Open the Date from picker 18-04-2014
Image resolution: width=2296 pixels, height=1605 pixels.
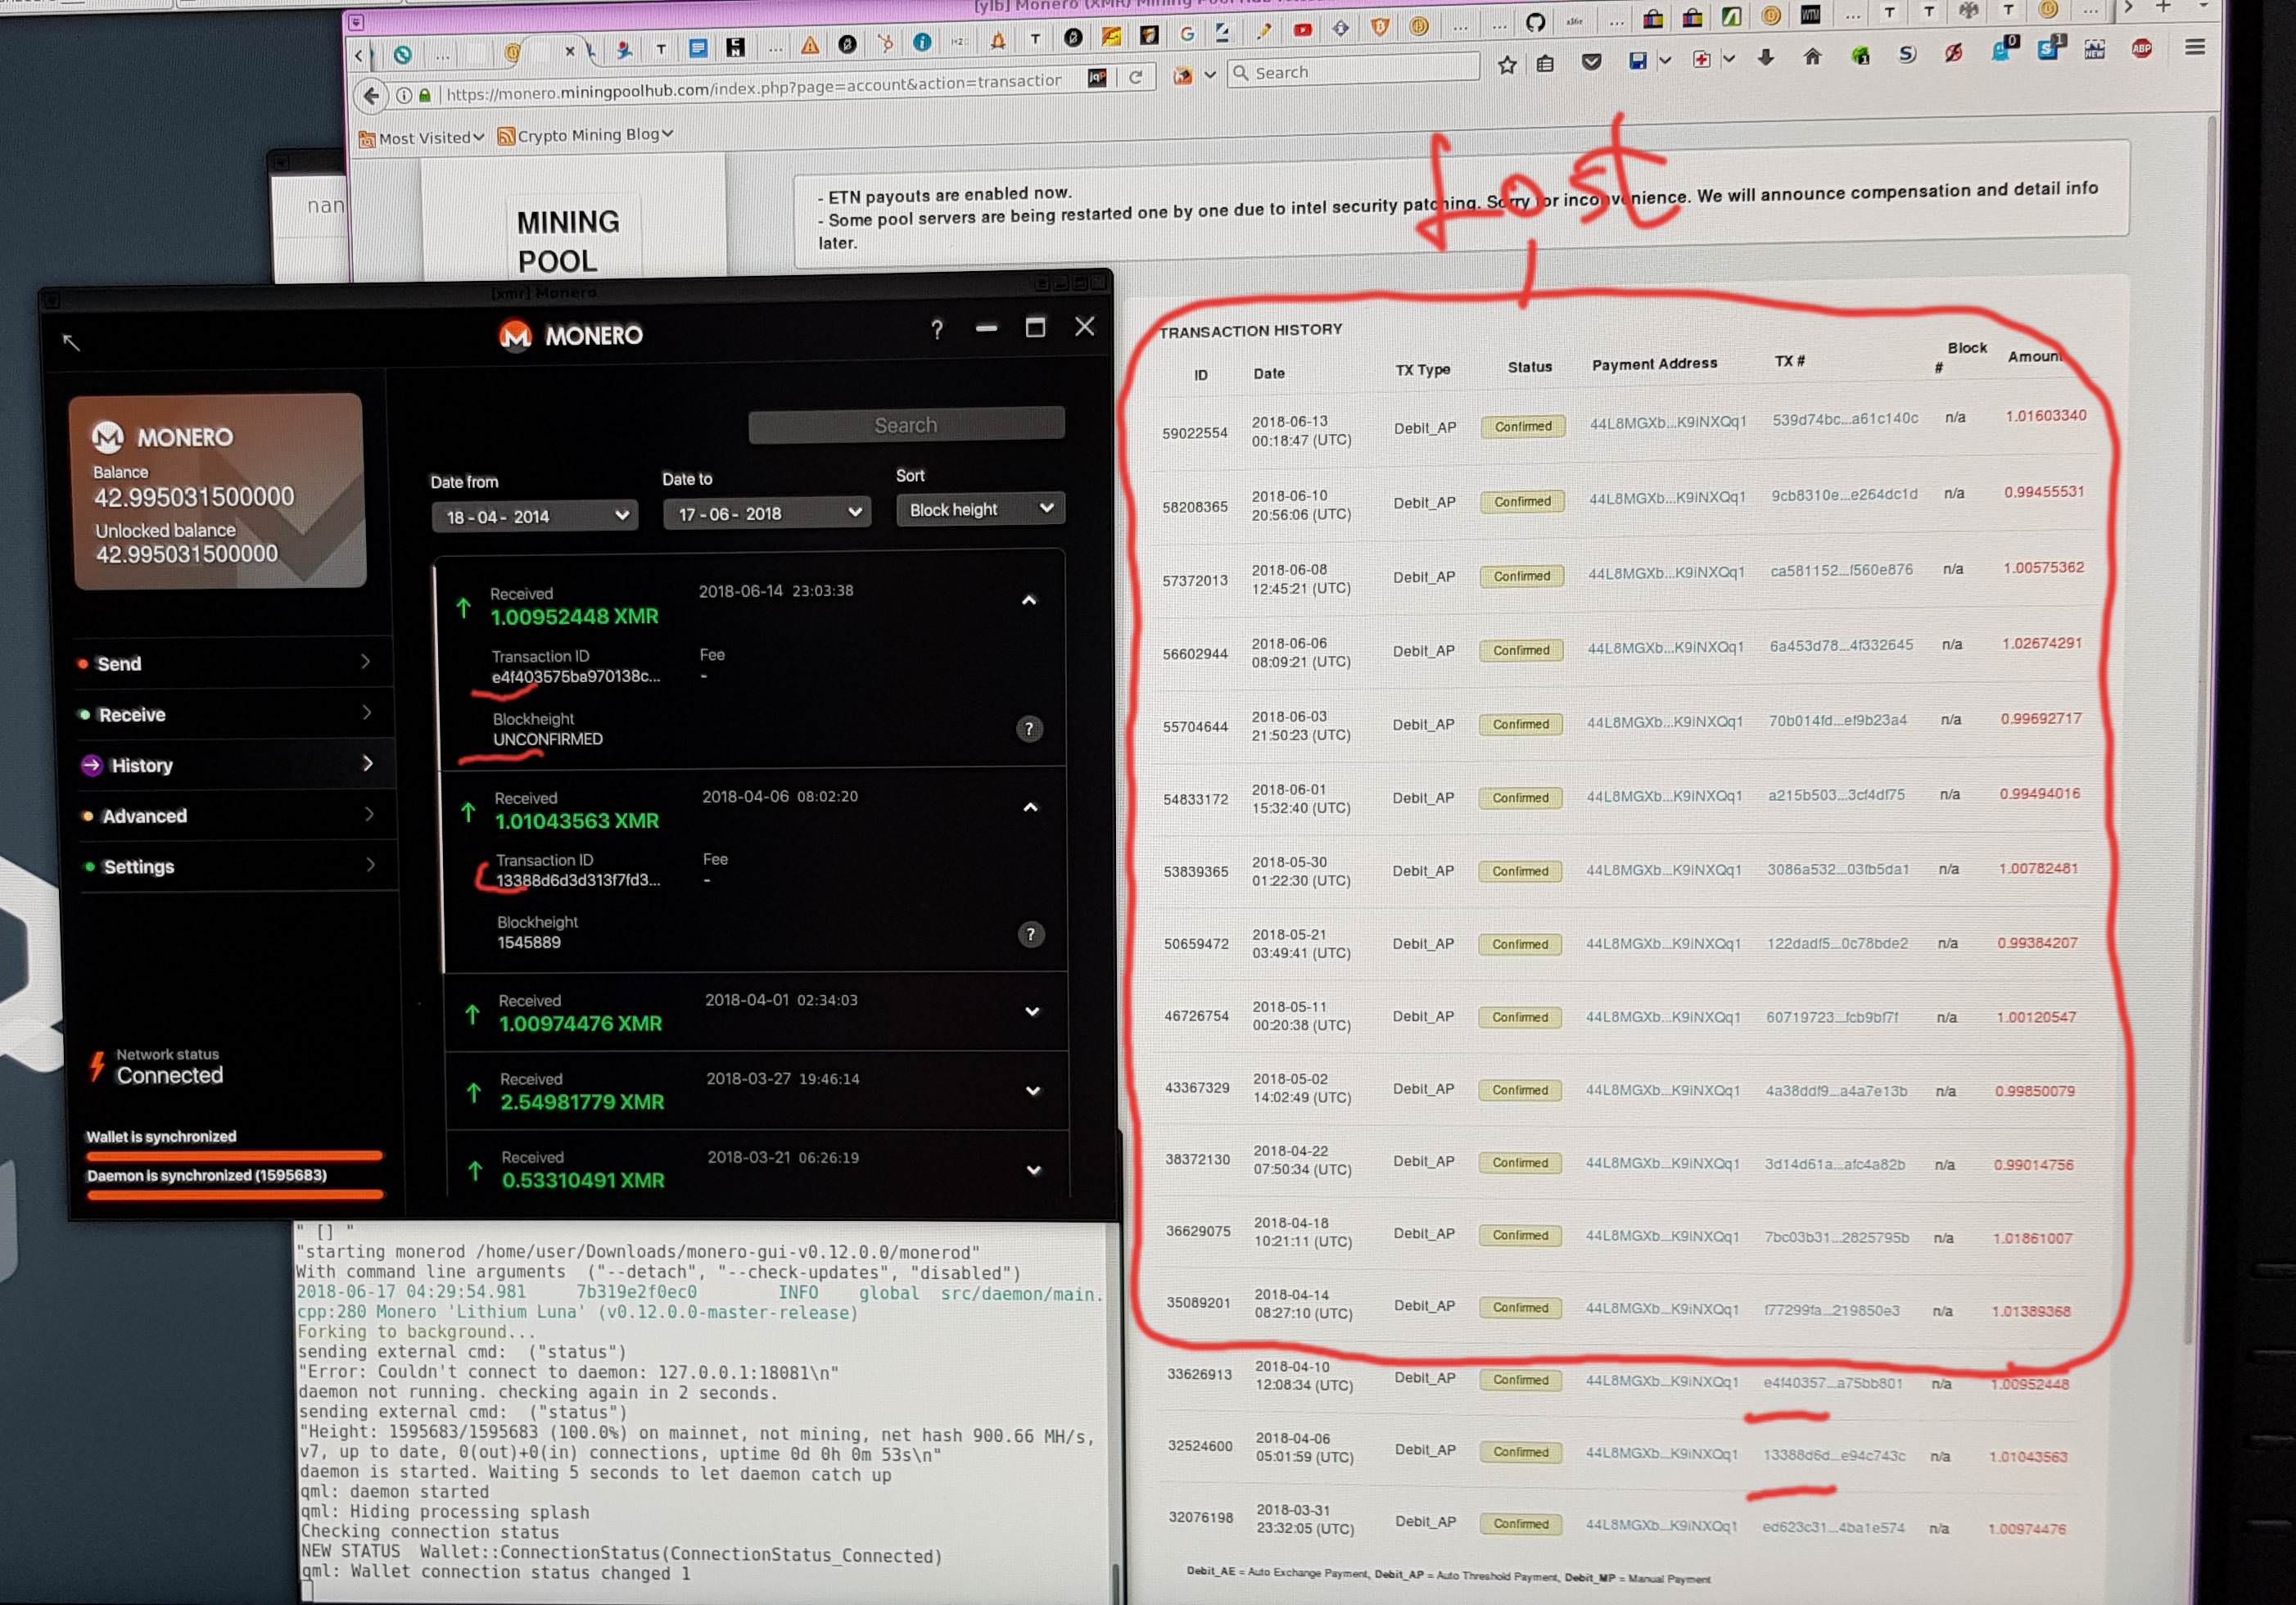pyautogui.click(x=535, y=516)
